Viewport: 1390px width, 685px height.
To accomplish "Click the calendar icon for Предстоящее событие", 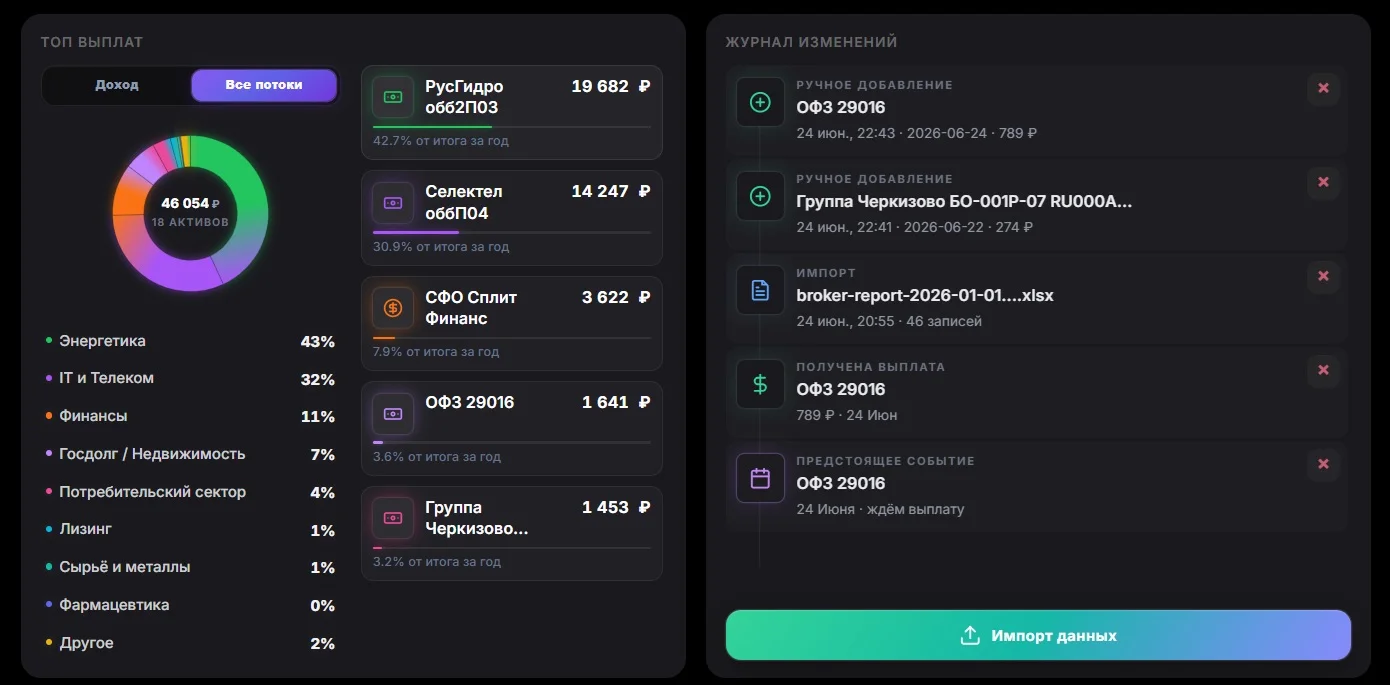I will click(760, 478).
